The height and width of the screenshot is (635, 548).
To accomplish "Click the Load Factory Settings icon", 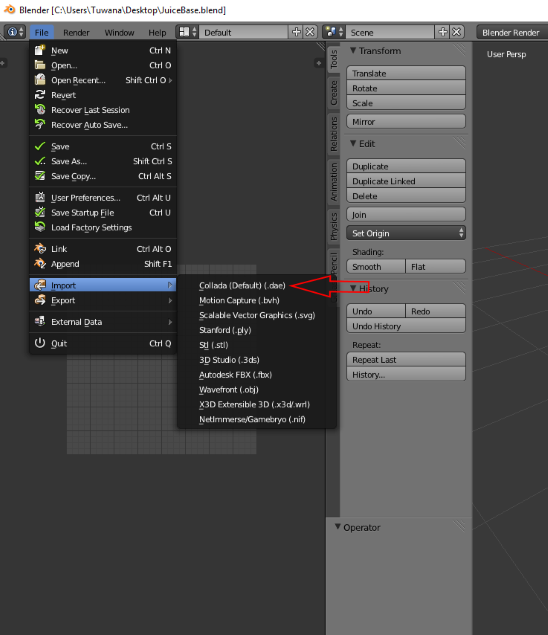I will [x=40, y=227].
